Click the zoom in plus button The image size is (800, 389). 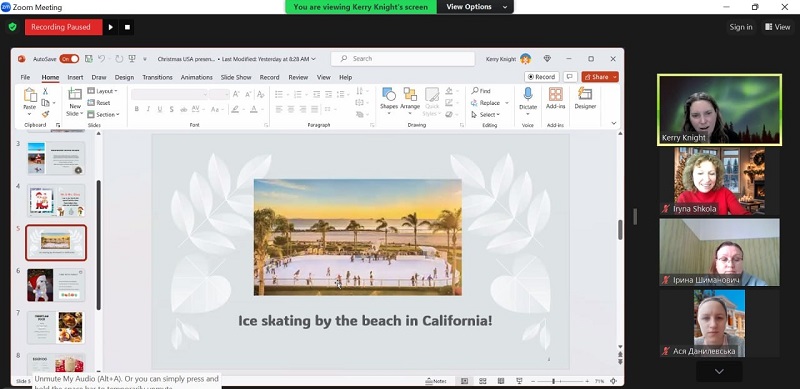[587, 381]
